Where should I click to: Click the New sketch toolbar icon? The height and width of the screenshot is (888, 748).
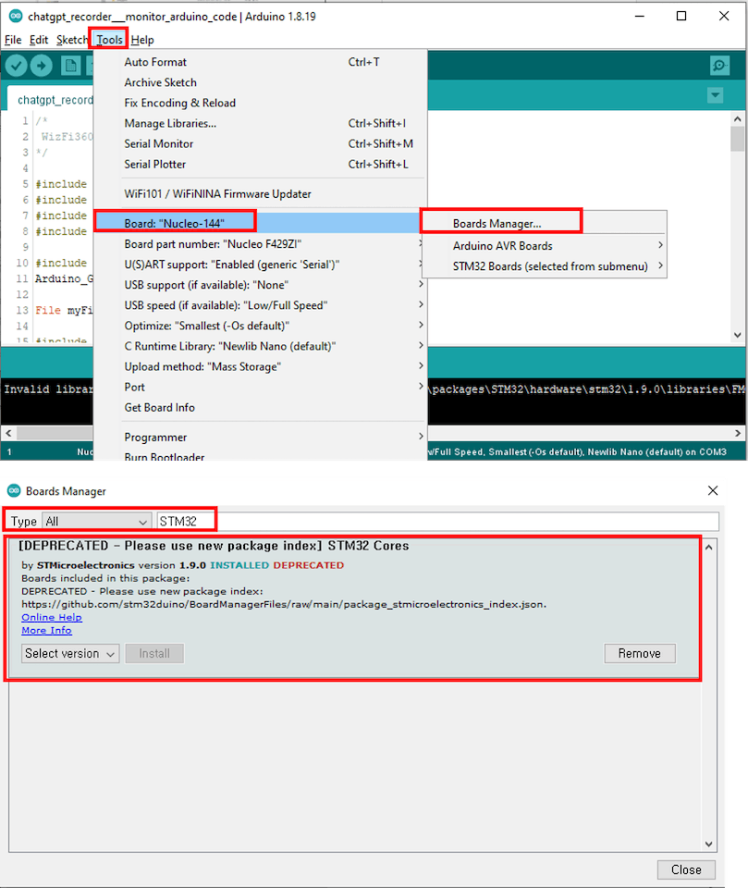tap(71, 66)
